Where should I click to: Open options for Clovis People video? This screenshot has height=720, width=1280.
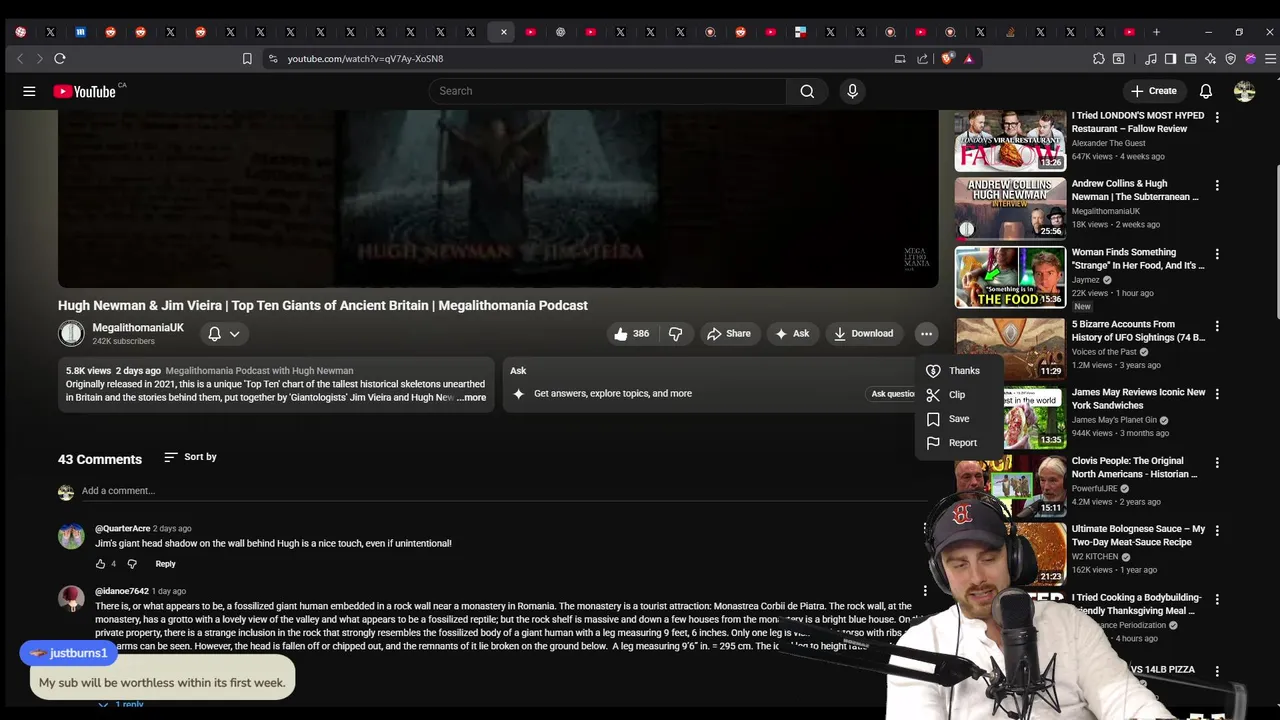pyautogui.click(x=1217, y=463)
